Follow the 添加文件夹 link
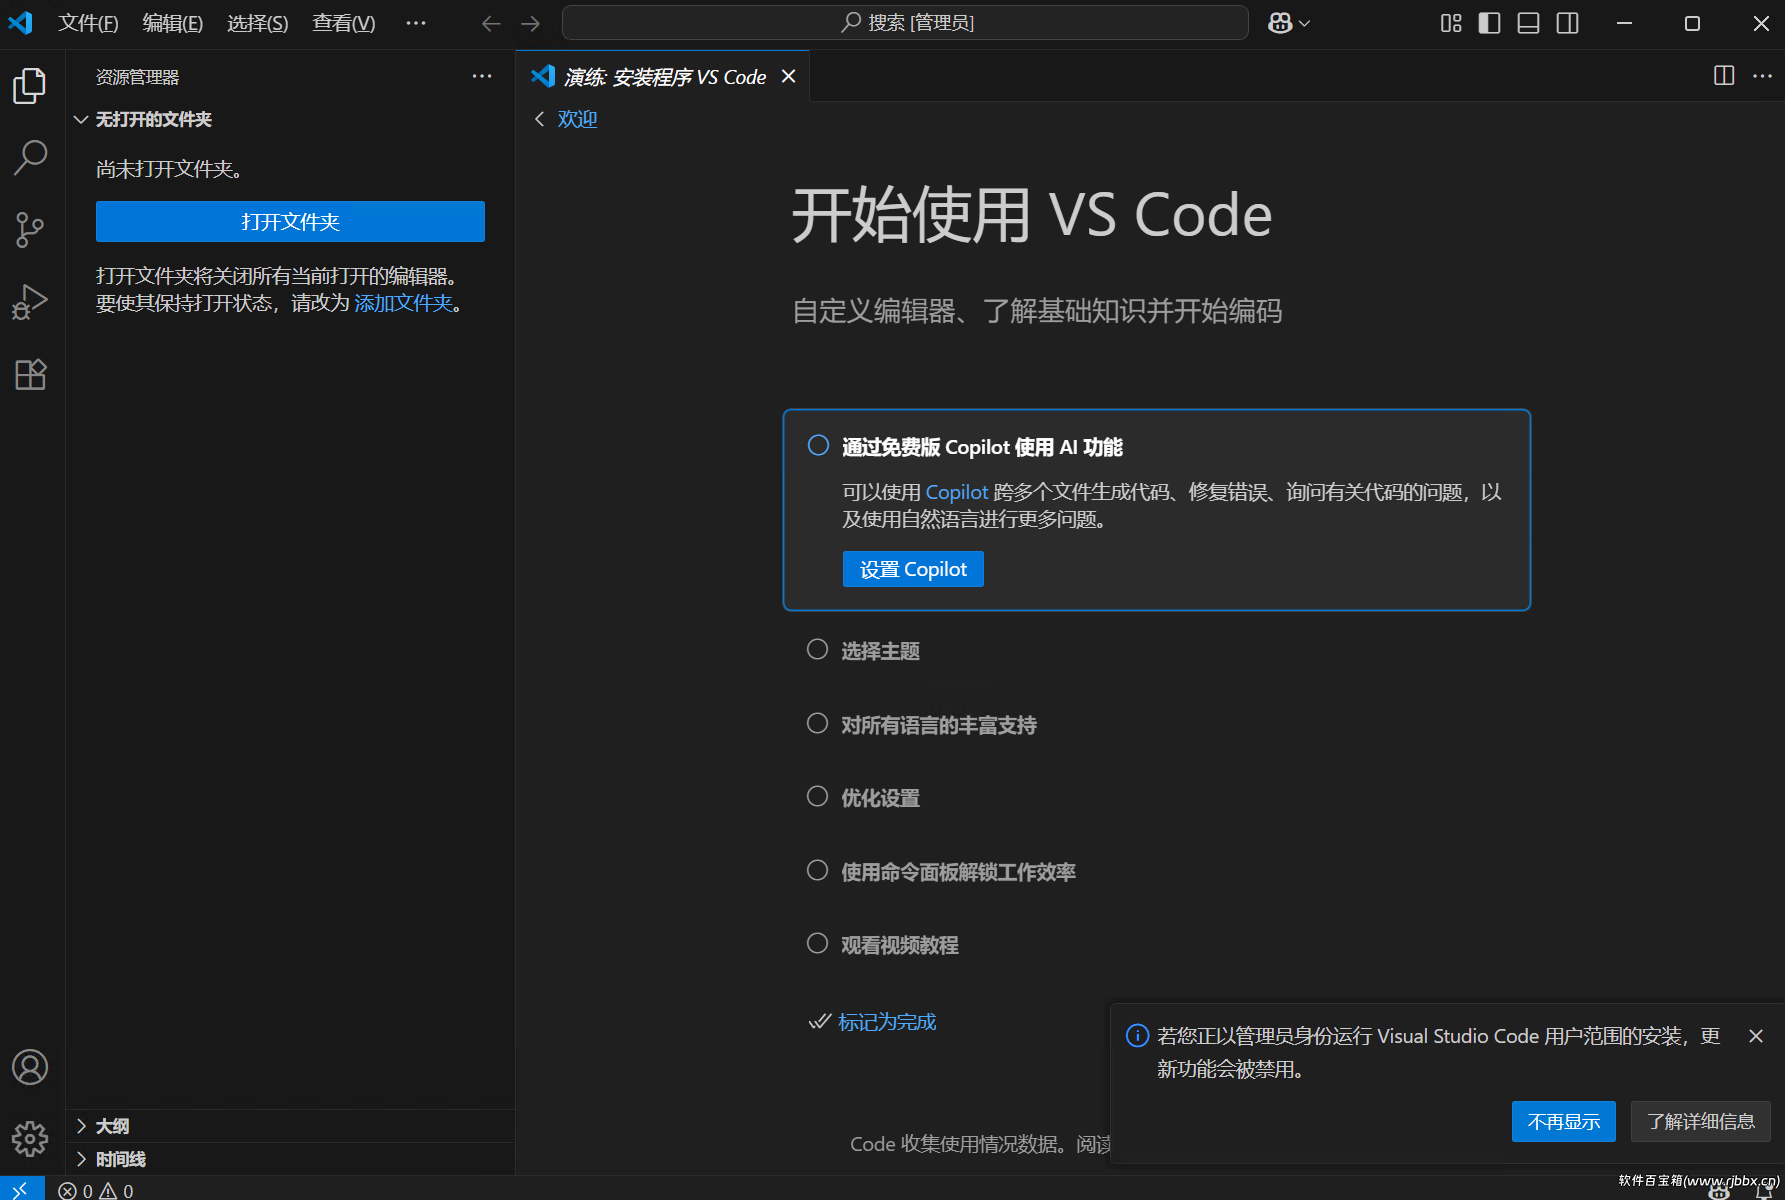This screenshot has height=1200, width=1785. click(x=403, y=303)
